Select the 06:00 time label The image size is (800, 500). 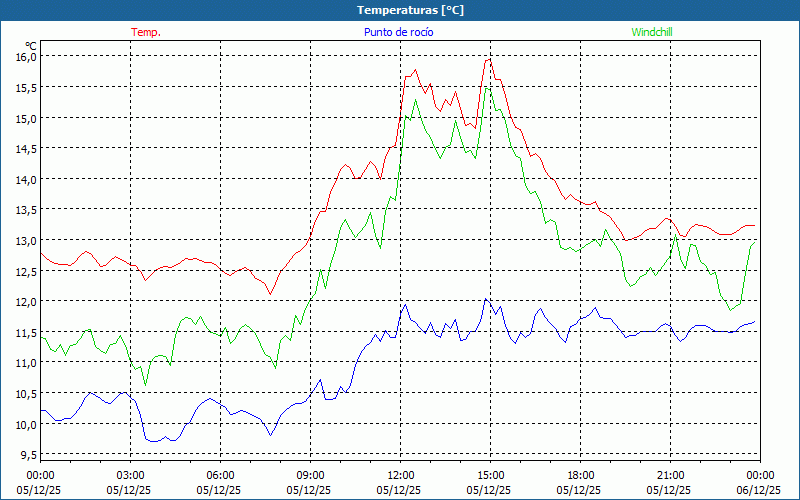pos(220,475)
